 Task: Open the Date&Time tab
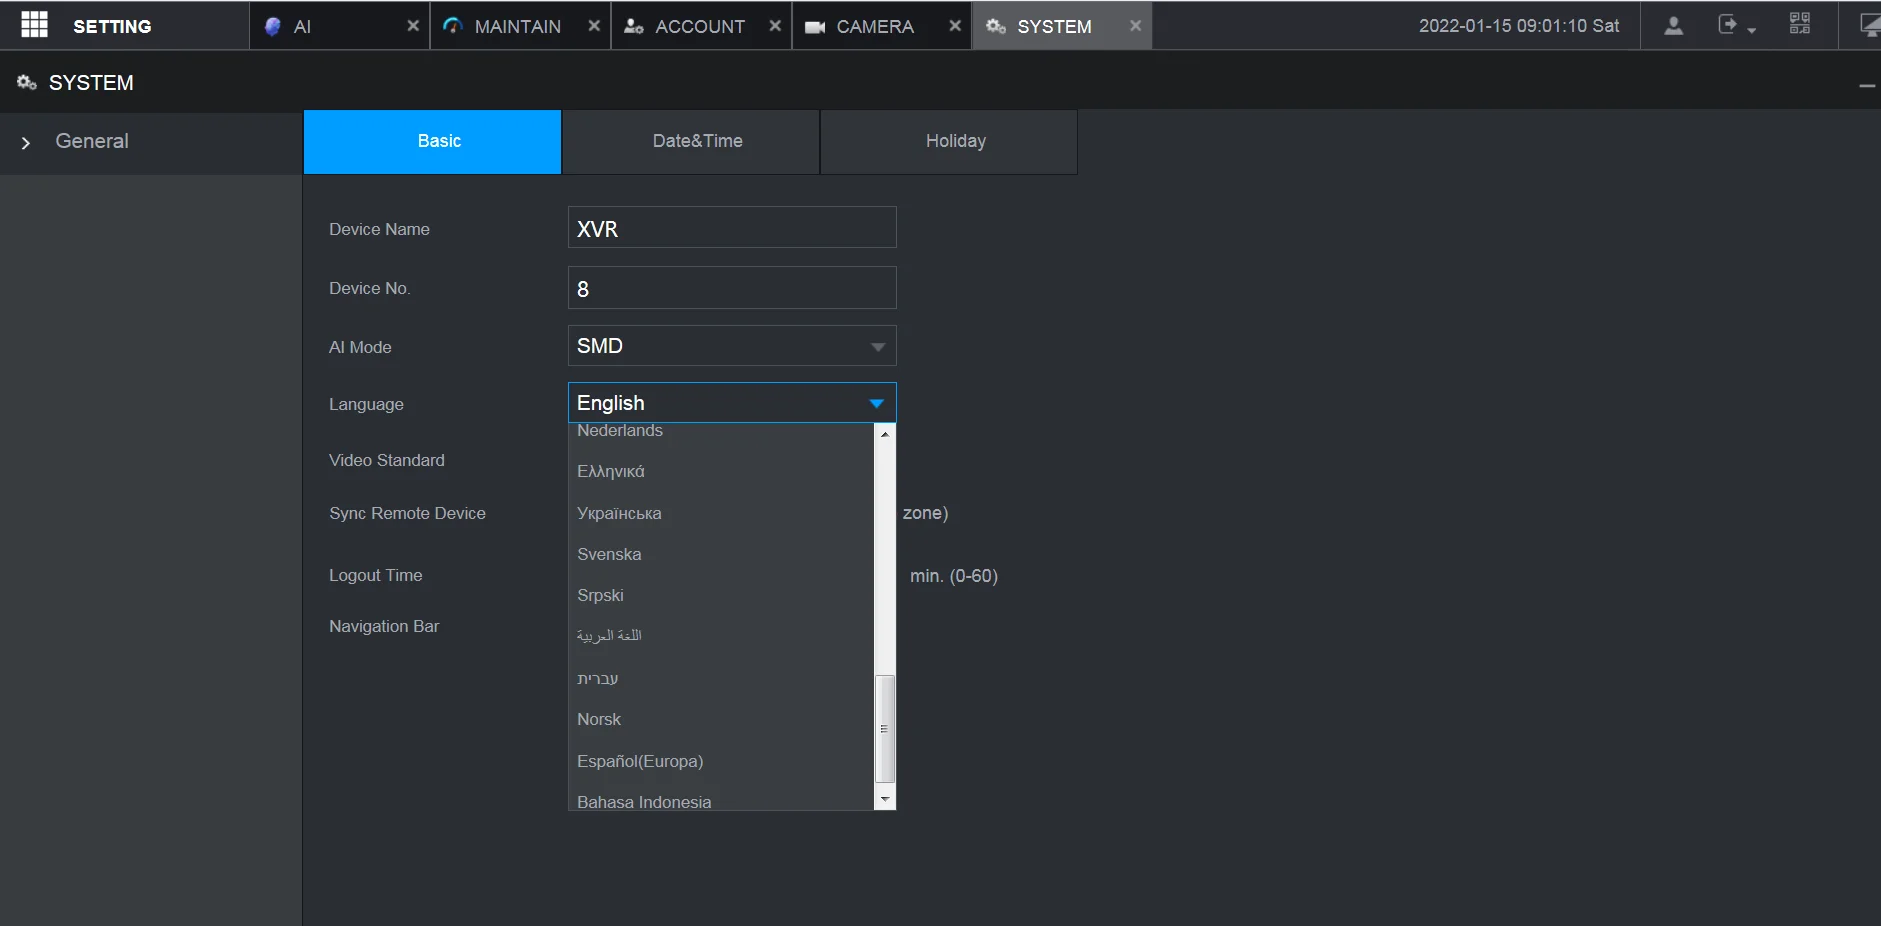691,142
